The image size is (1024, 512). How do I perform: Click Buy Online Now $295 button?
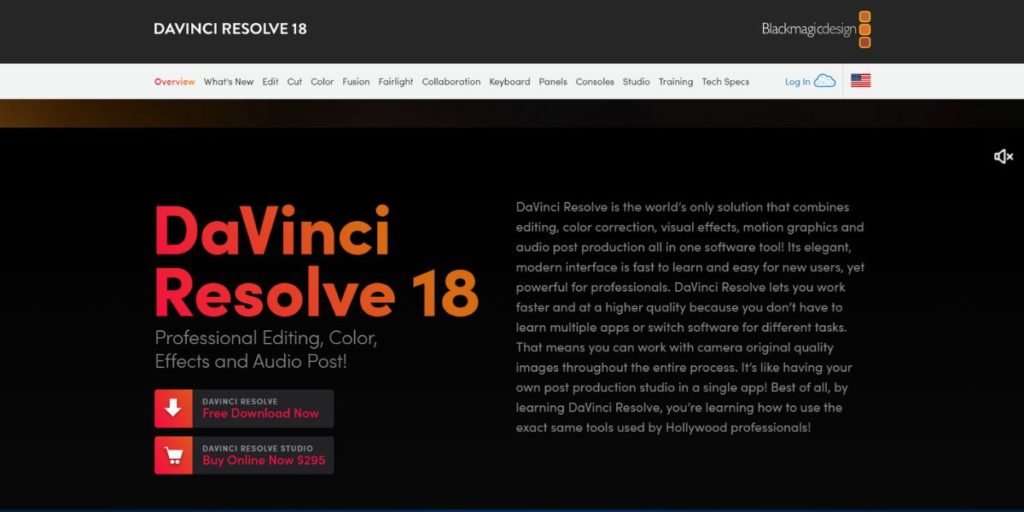[x=244, y=455]
